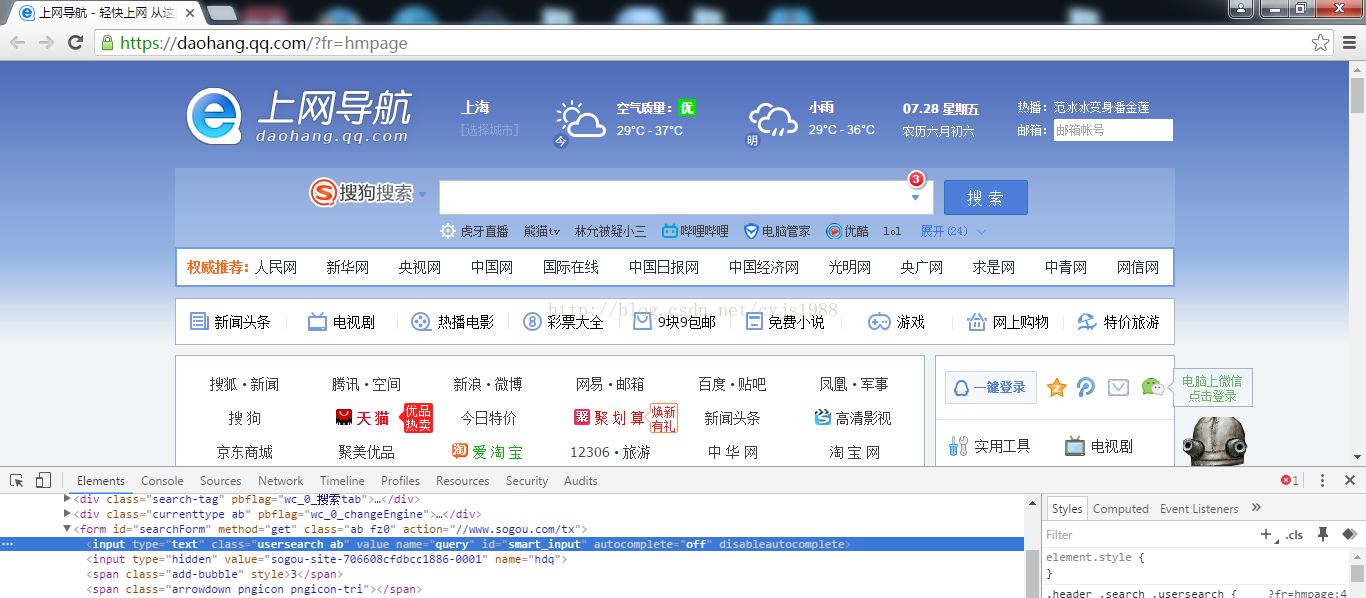
Task: Open the Event Listeners tab
Action: coord(1199,509)
